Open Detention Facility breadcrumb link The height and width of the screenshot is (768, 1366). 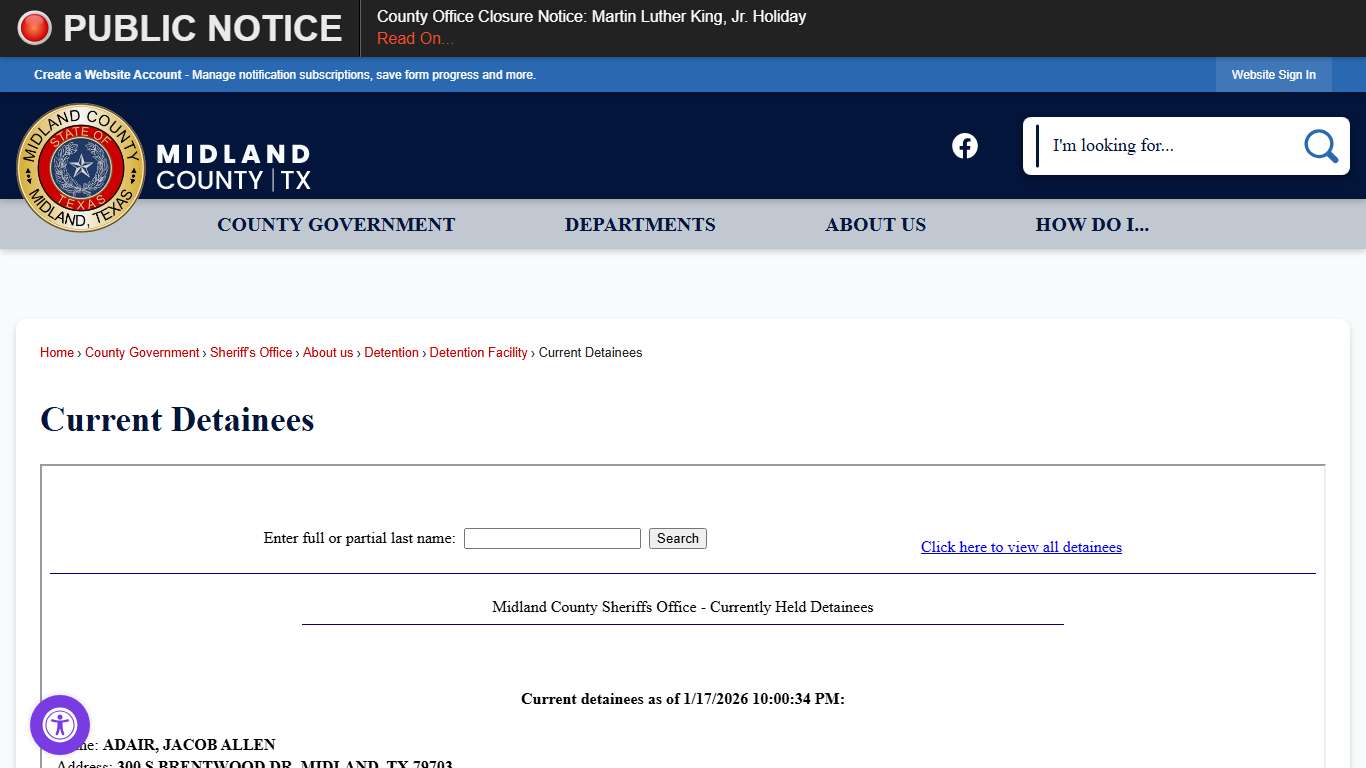coord(478,352)
